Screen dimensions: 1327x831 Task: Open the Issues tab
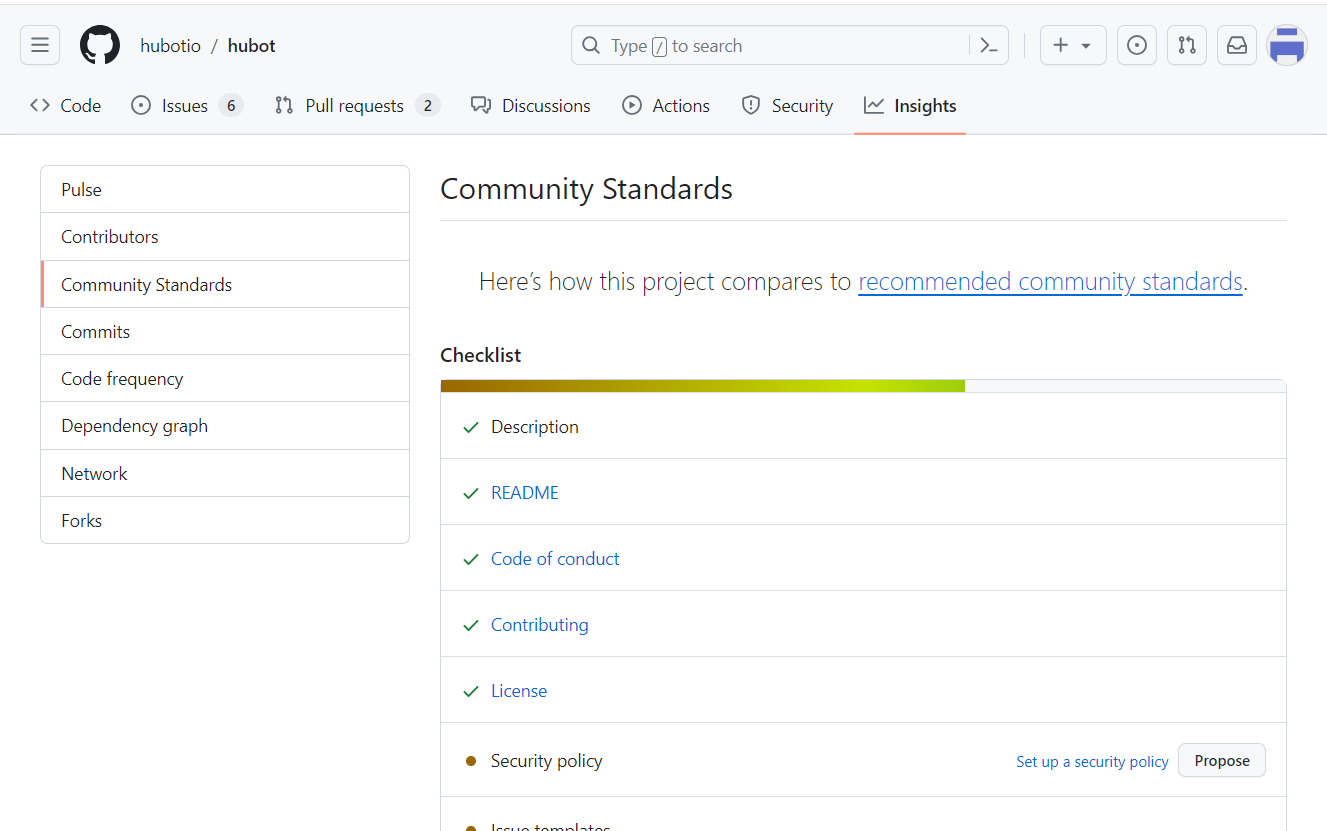click(187, 106)
